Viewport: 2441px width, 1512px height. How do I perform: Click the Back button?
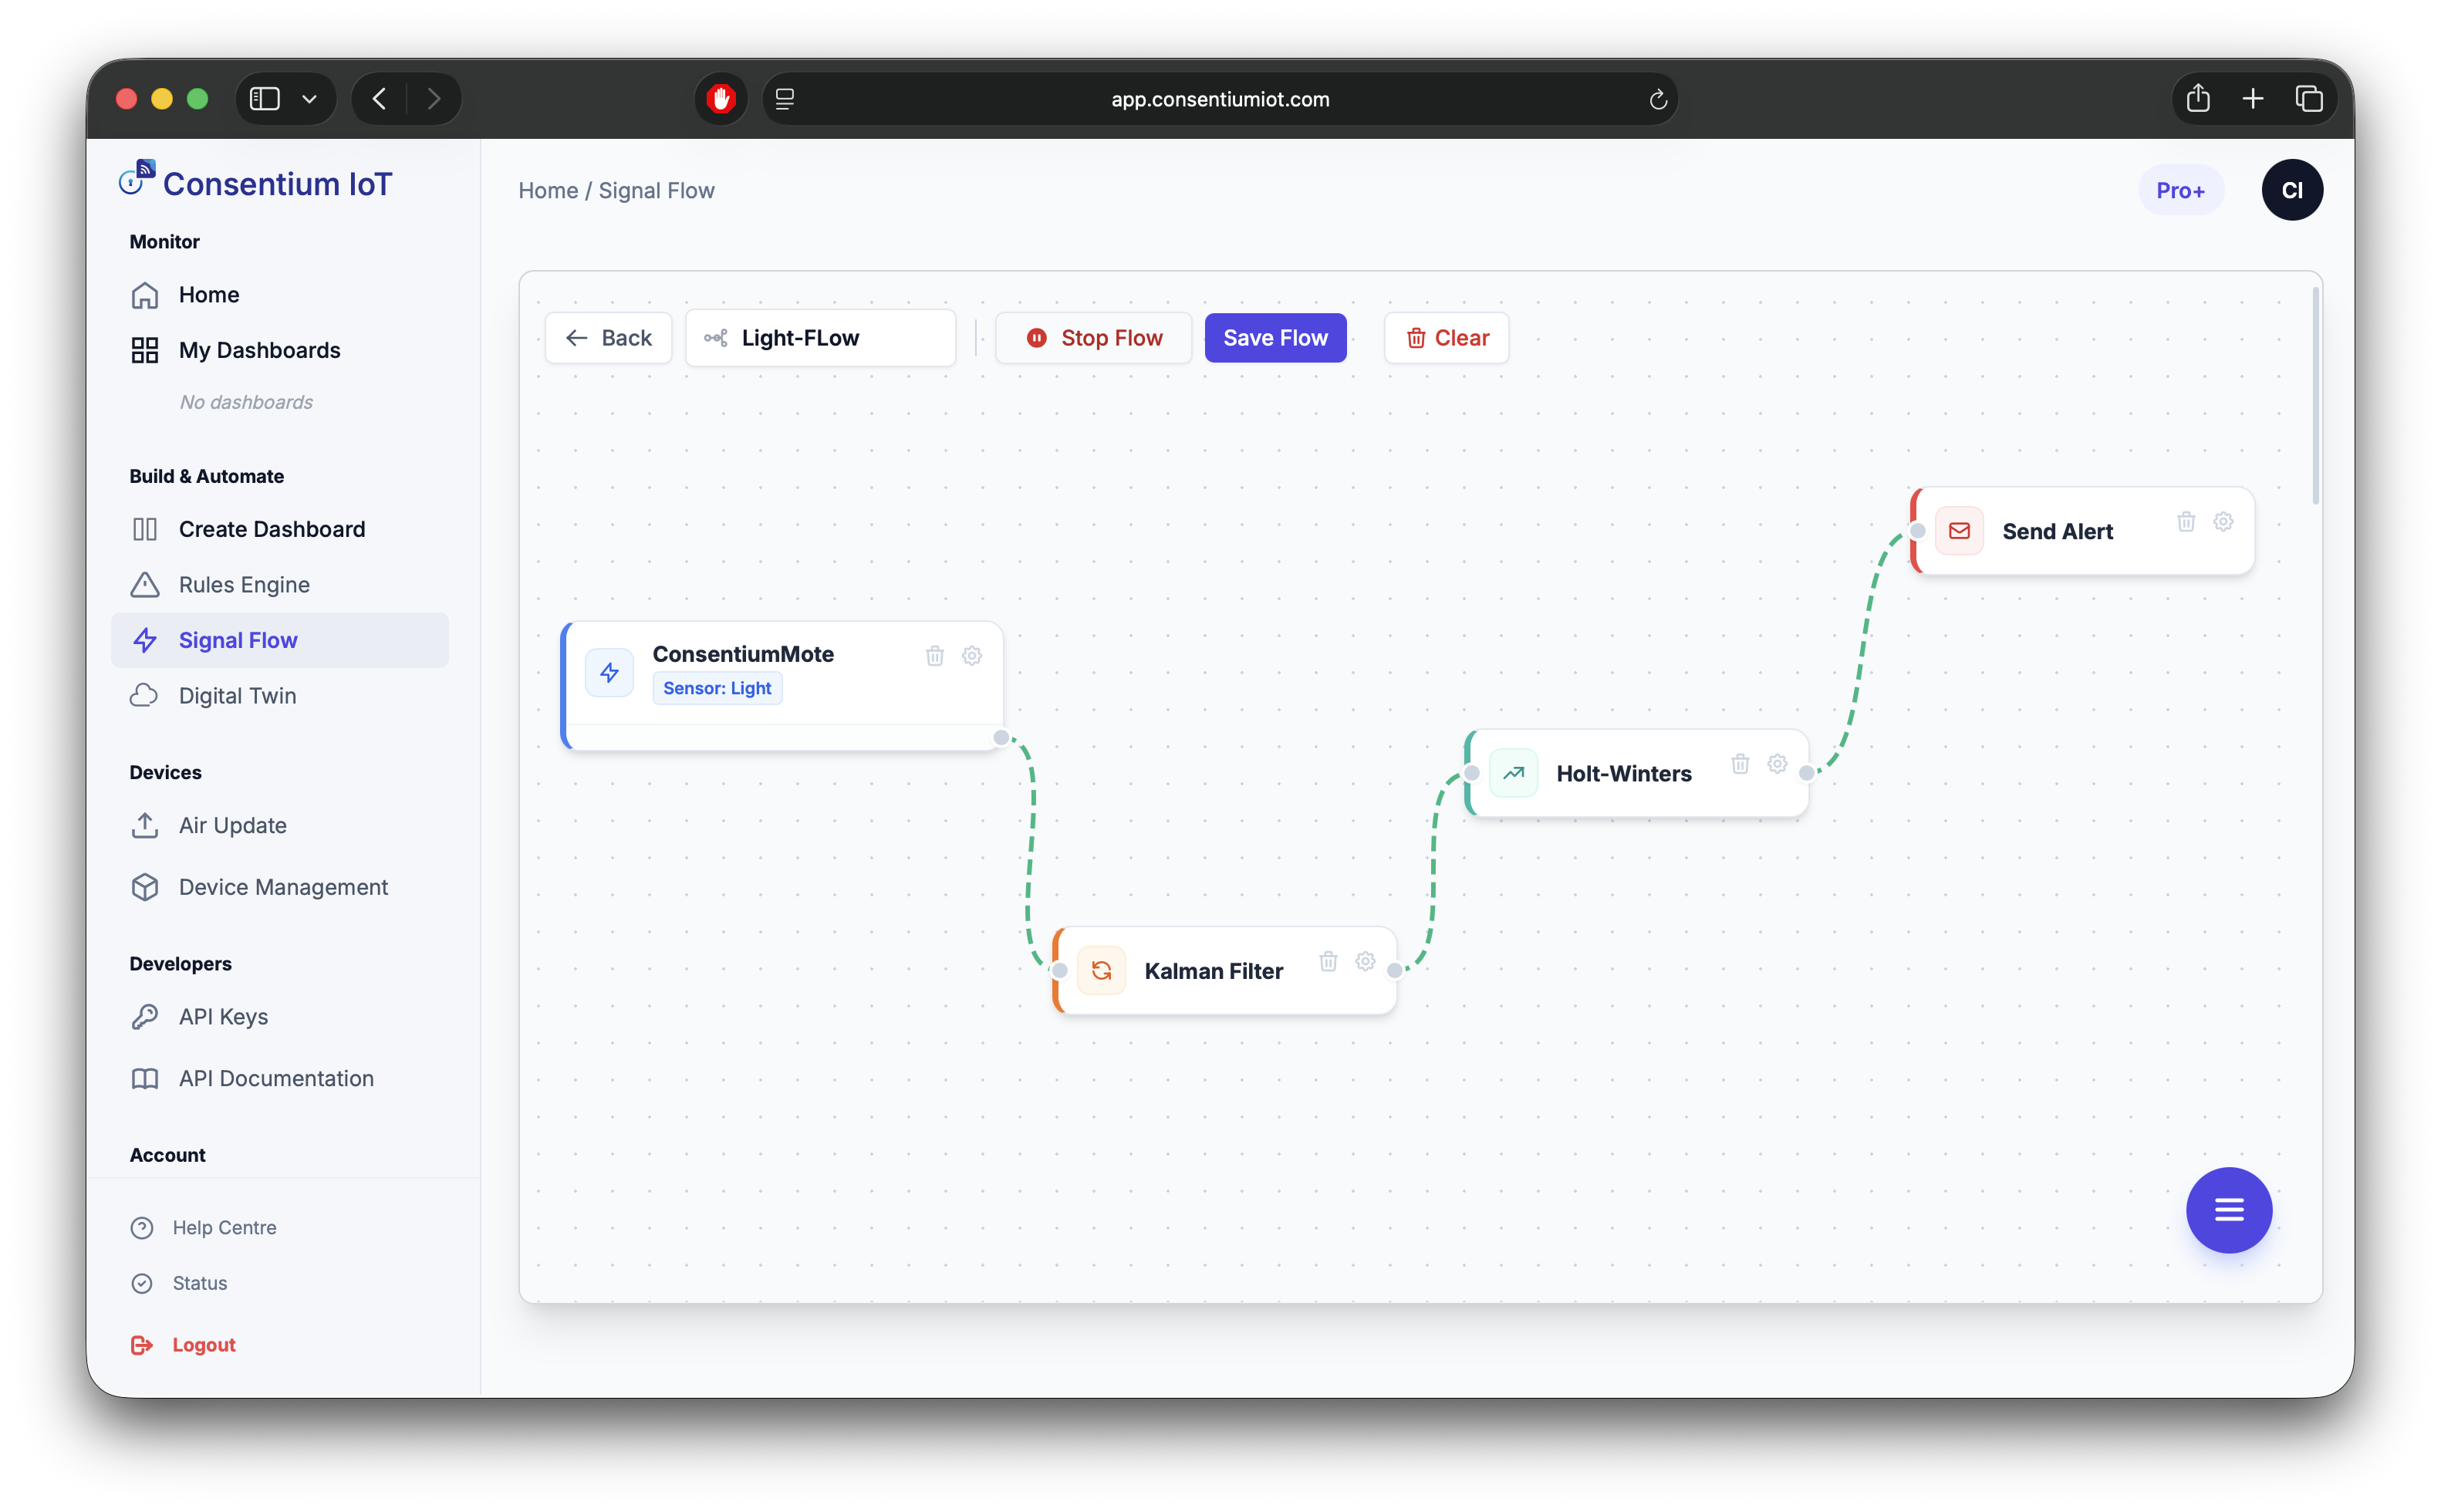608,338
